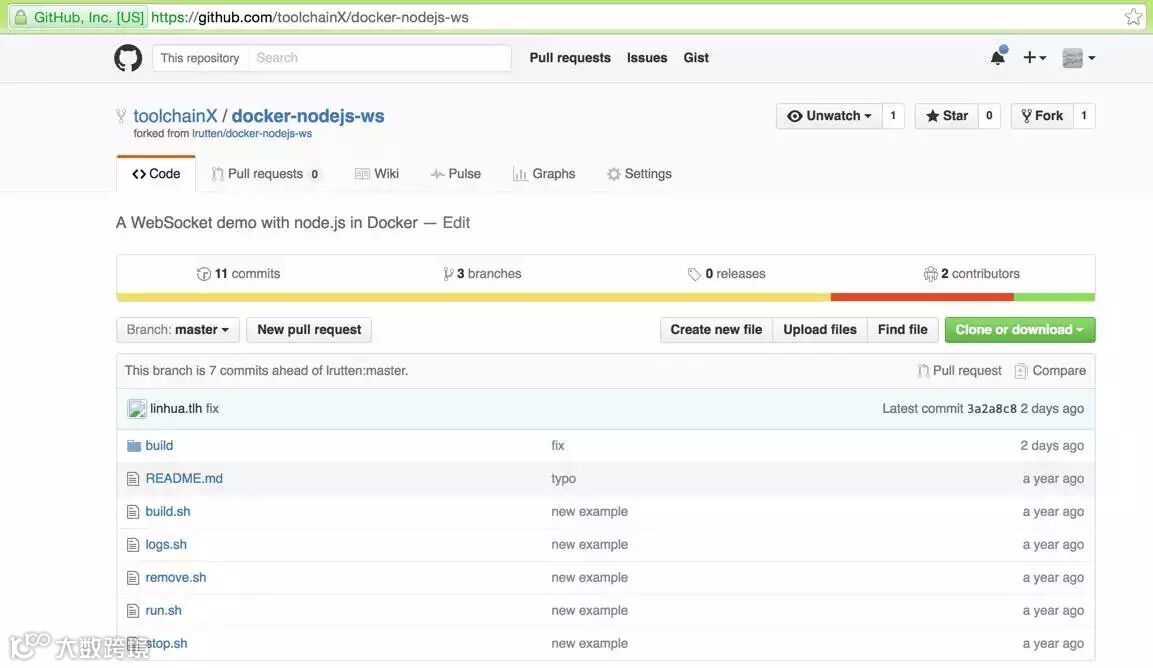
Task: Click the commits history clock icon
Action: click(204, 274)
